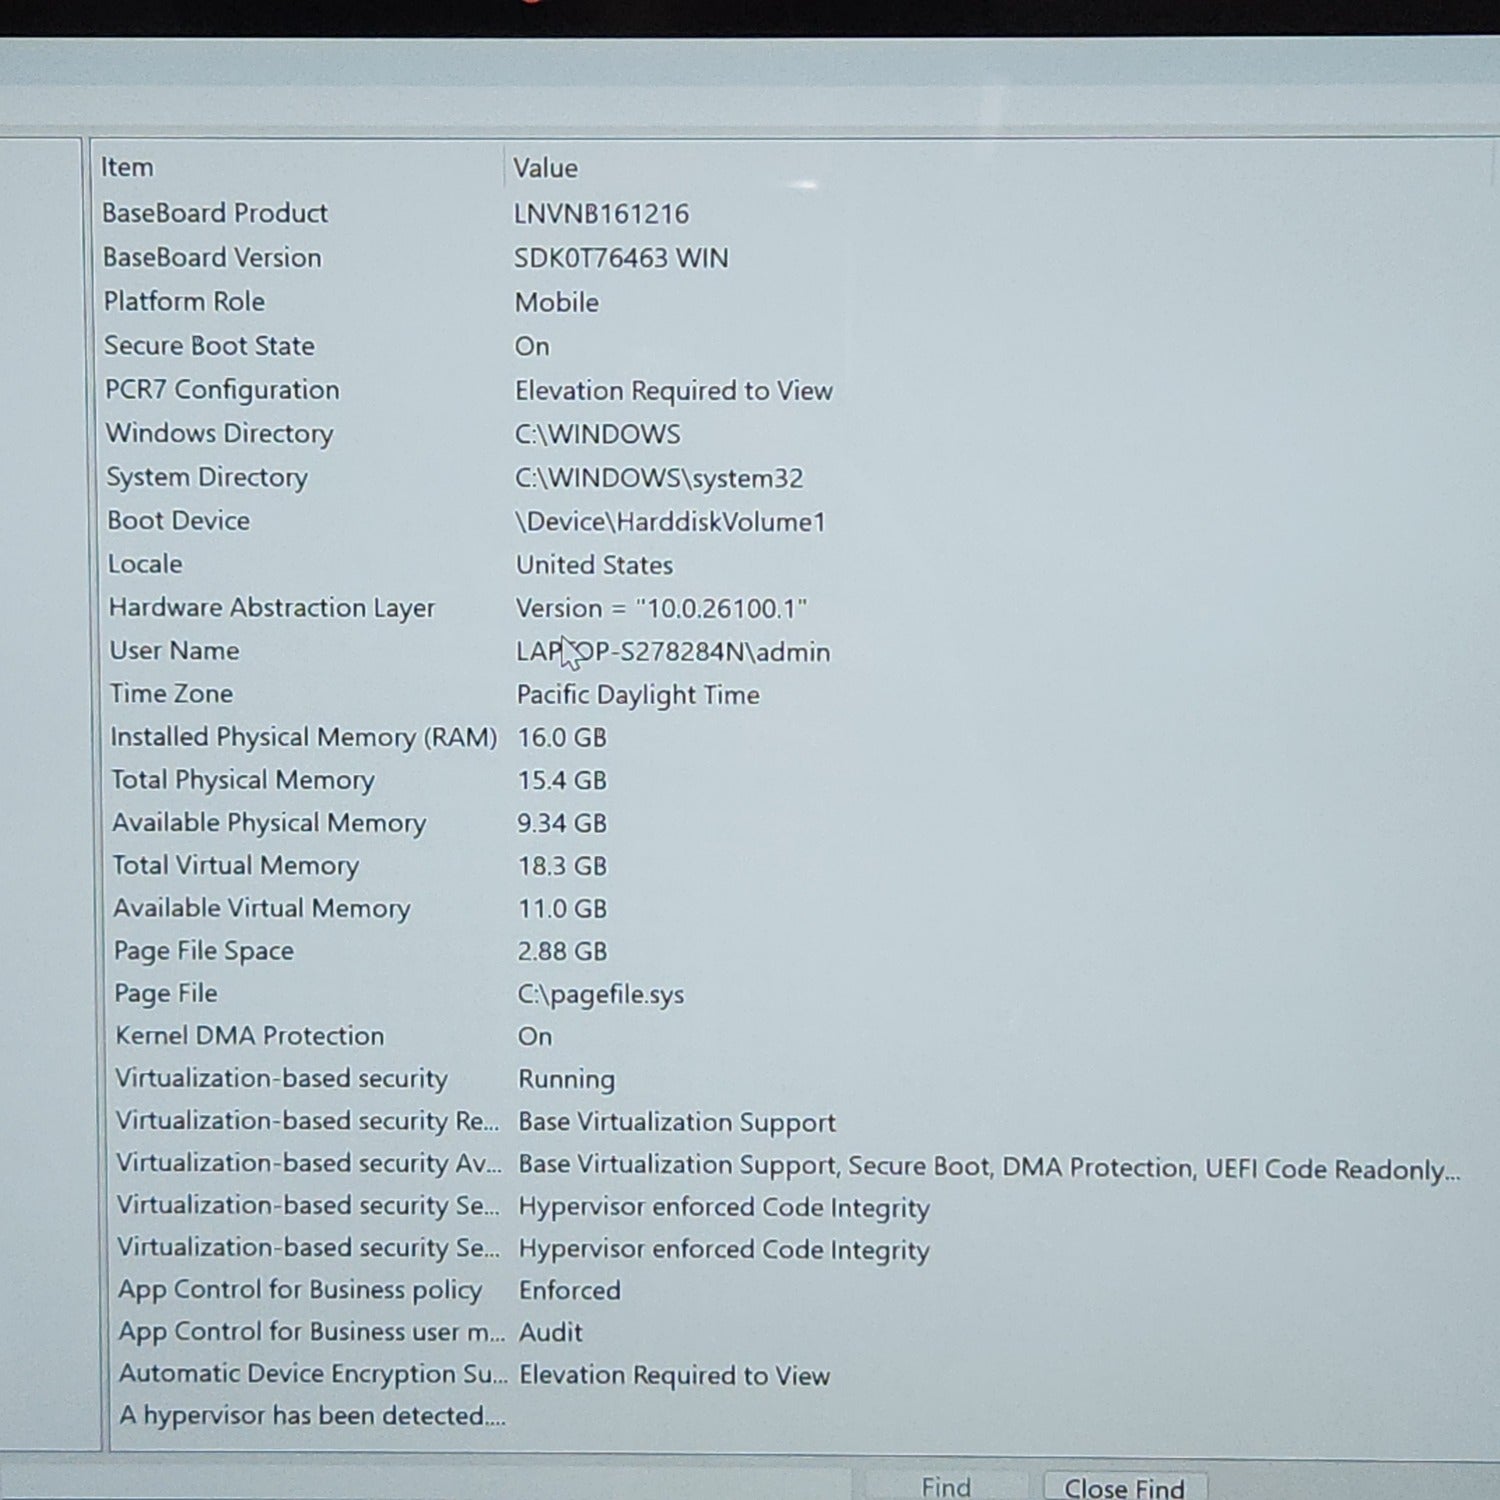Select the Boot Device row
Viewport: 1500px width, 1500px height.
point(179,521)
